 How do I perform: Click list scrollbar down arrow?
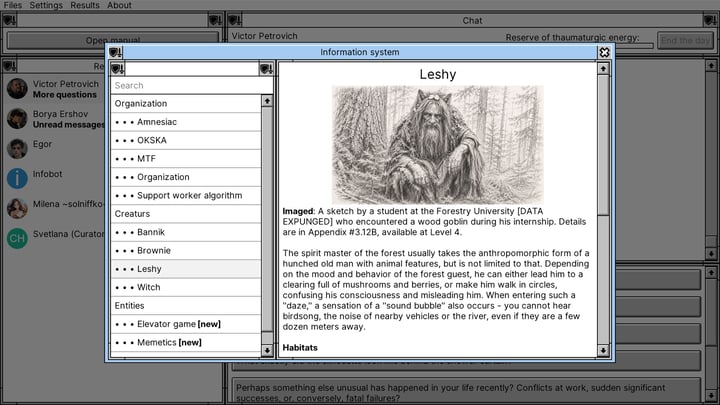click(x=267, y=351)
